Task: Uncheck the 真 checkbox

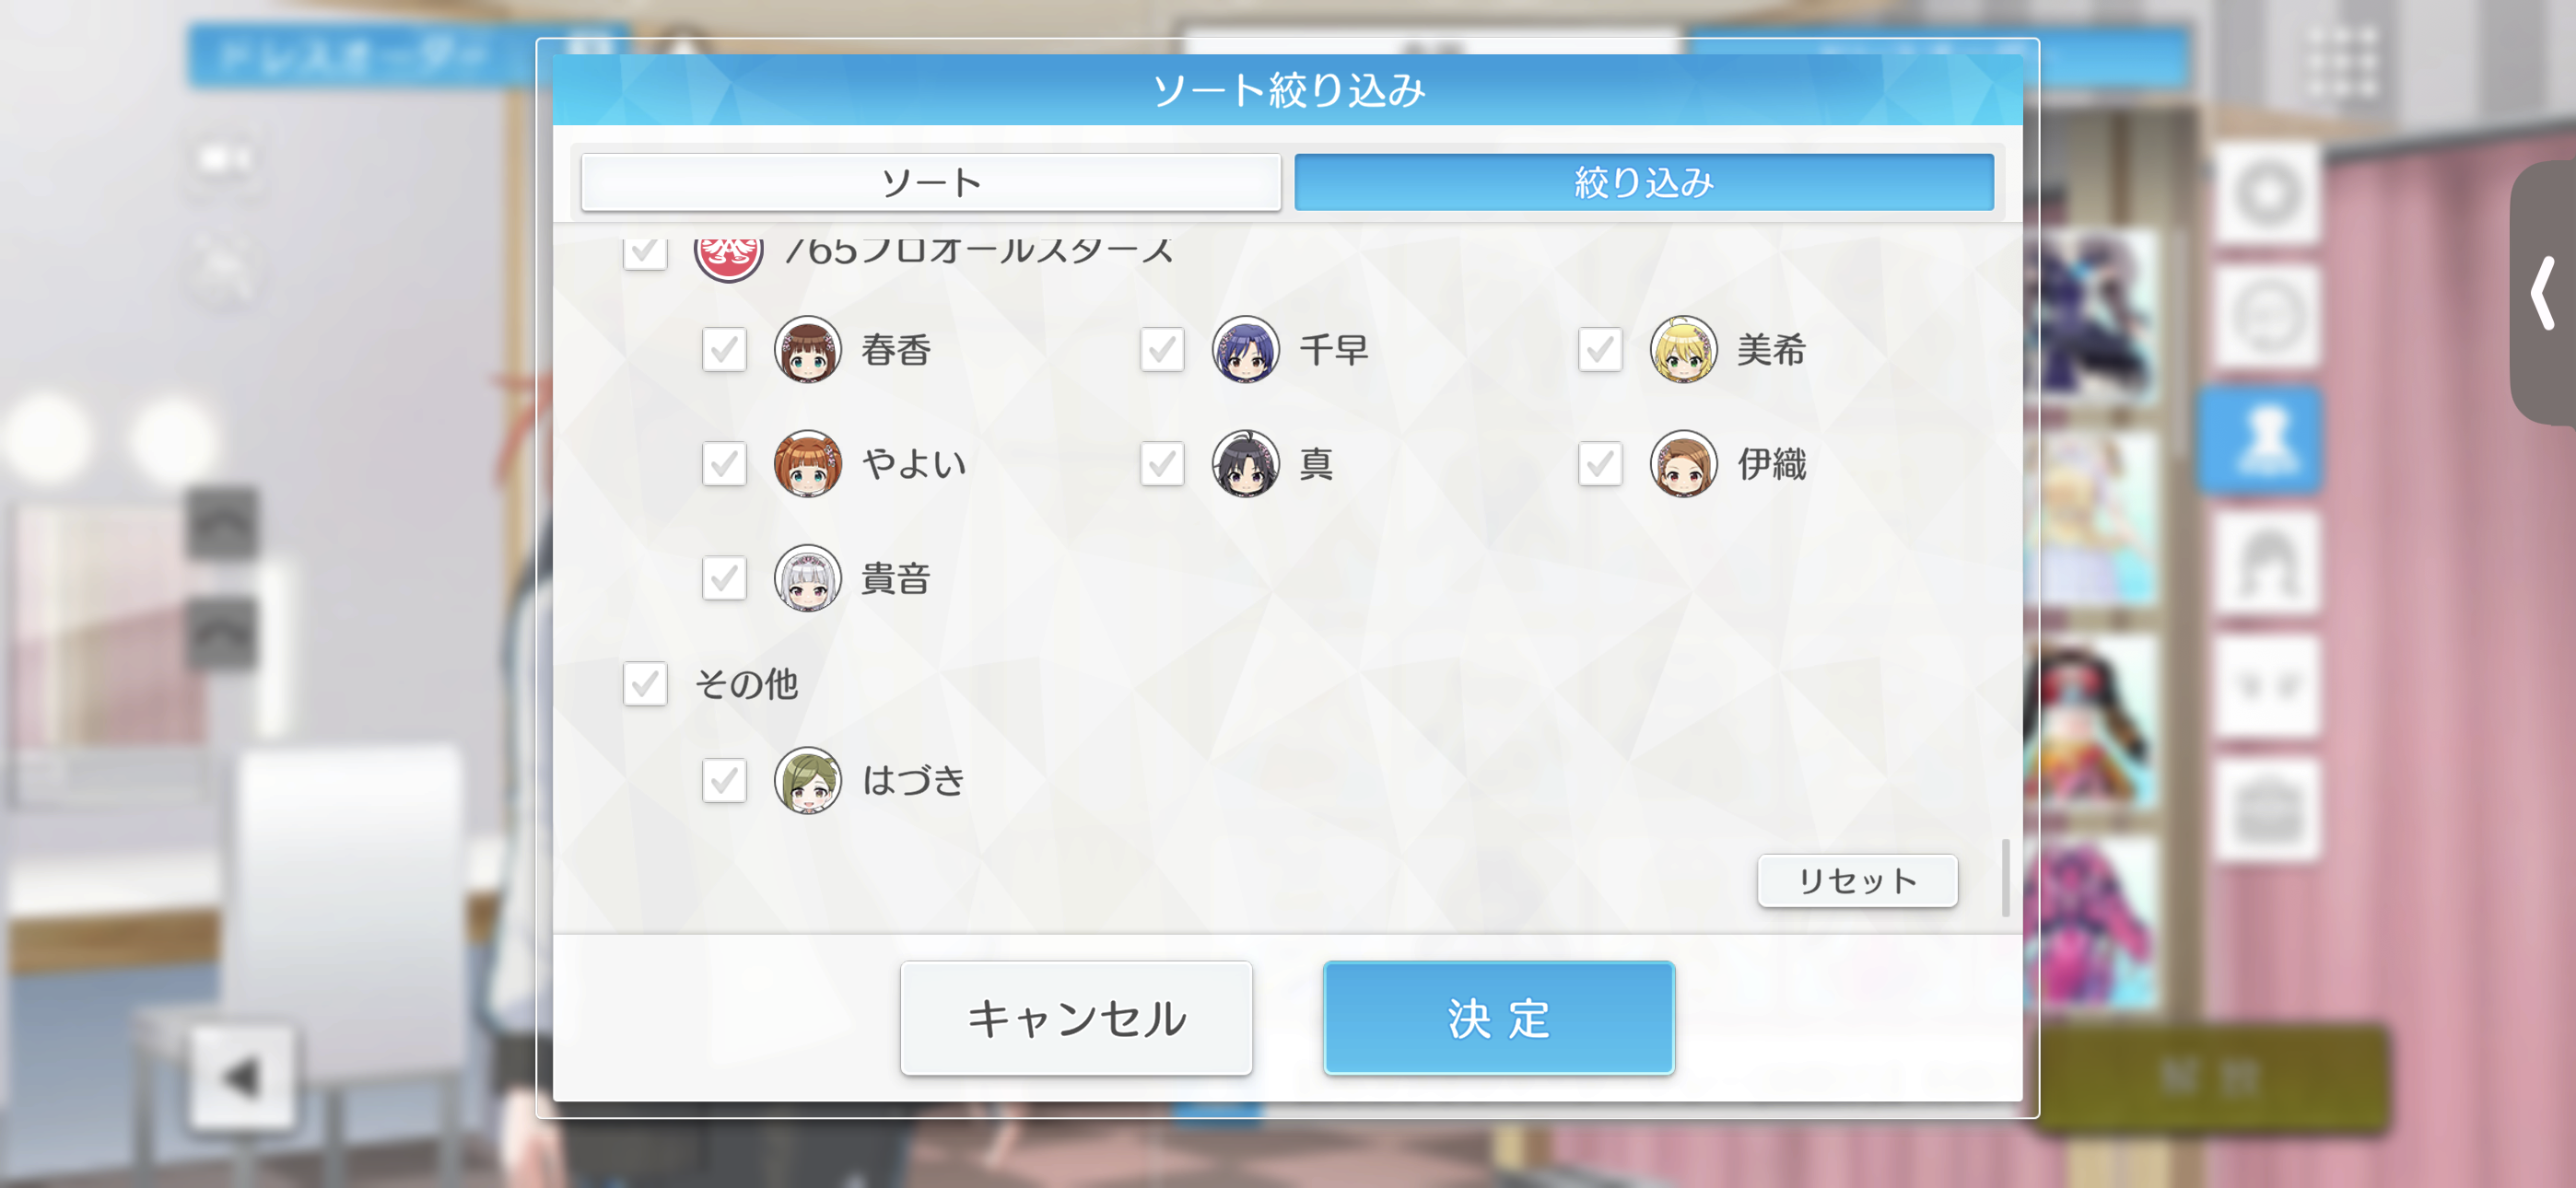Action: point(1162,464)
